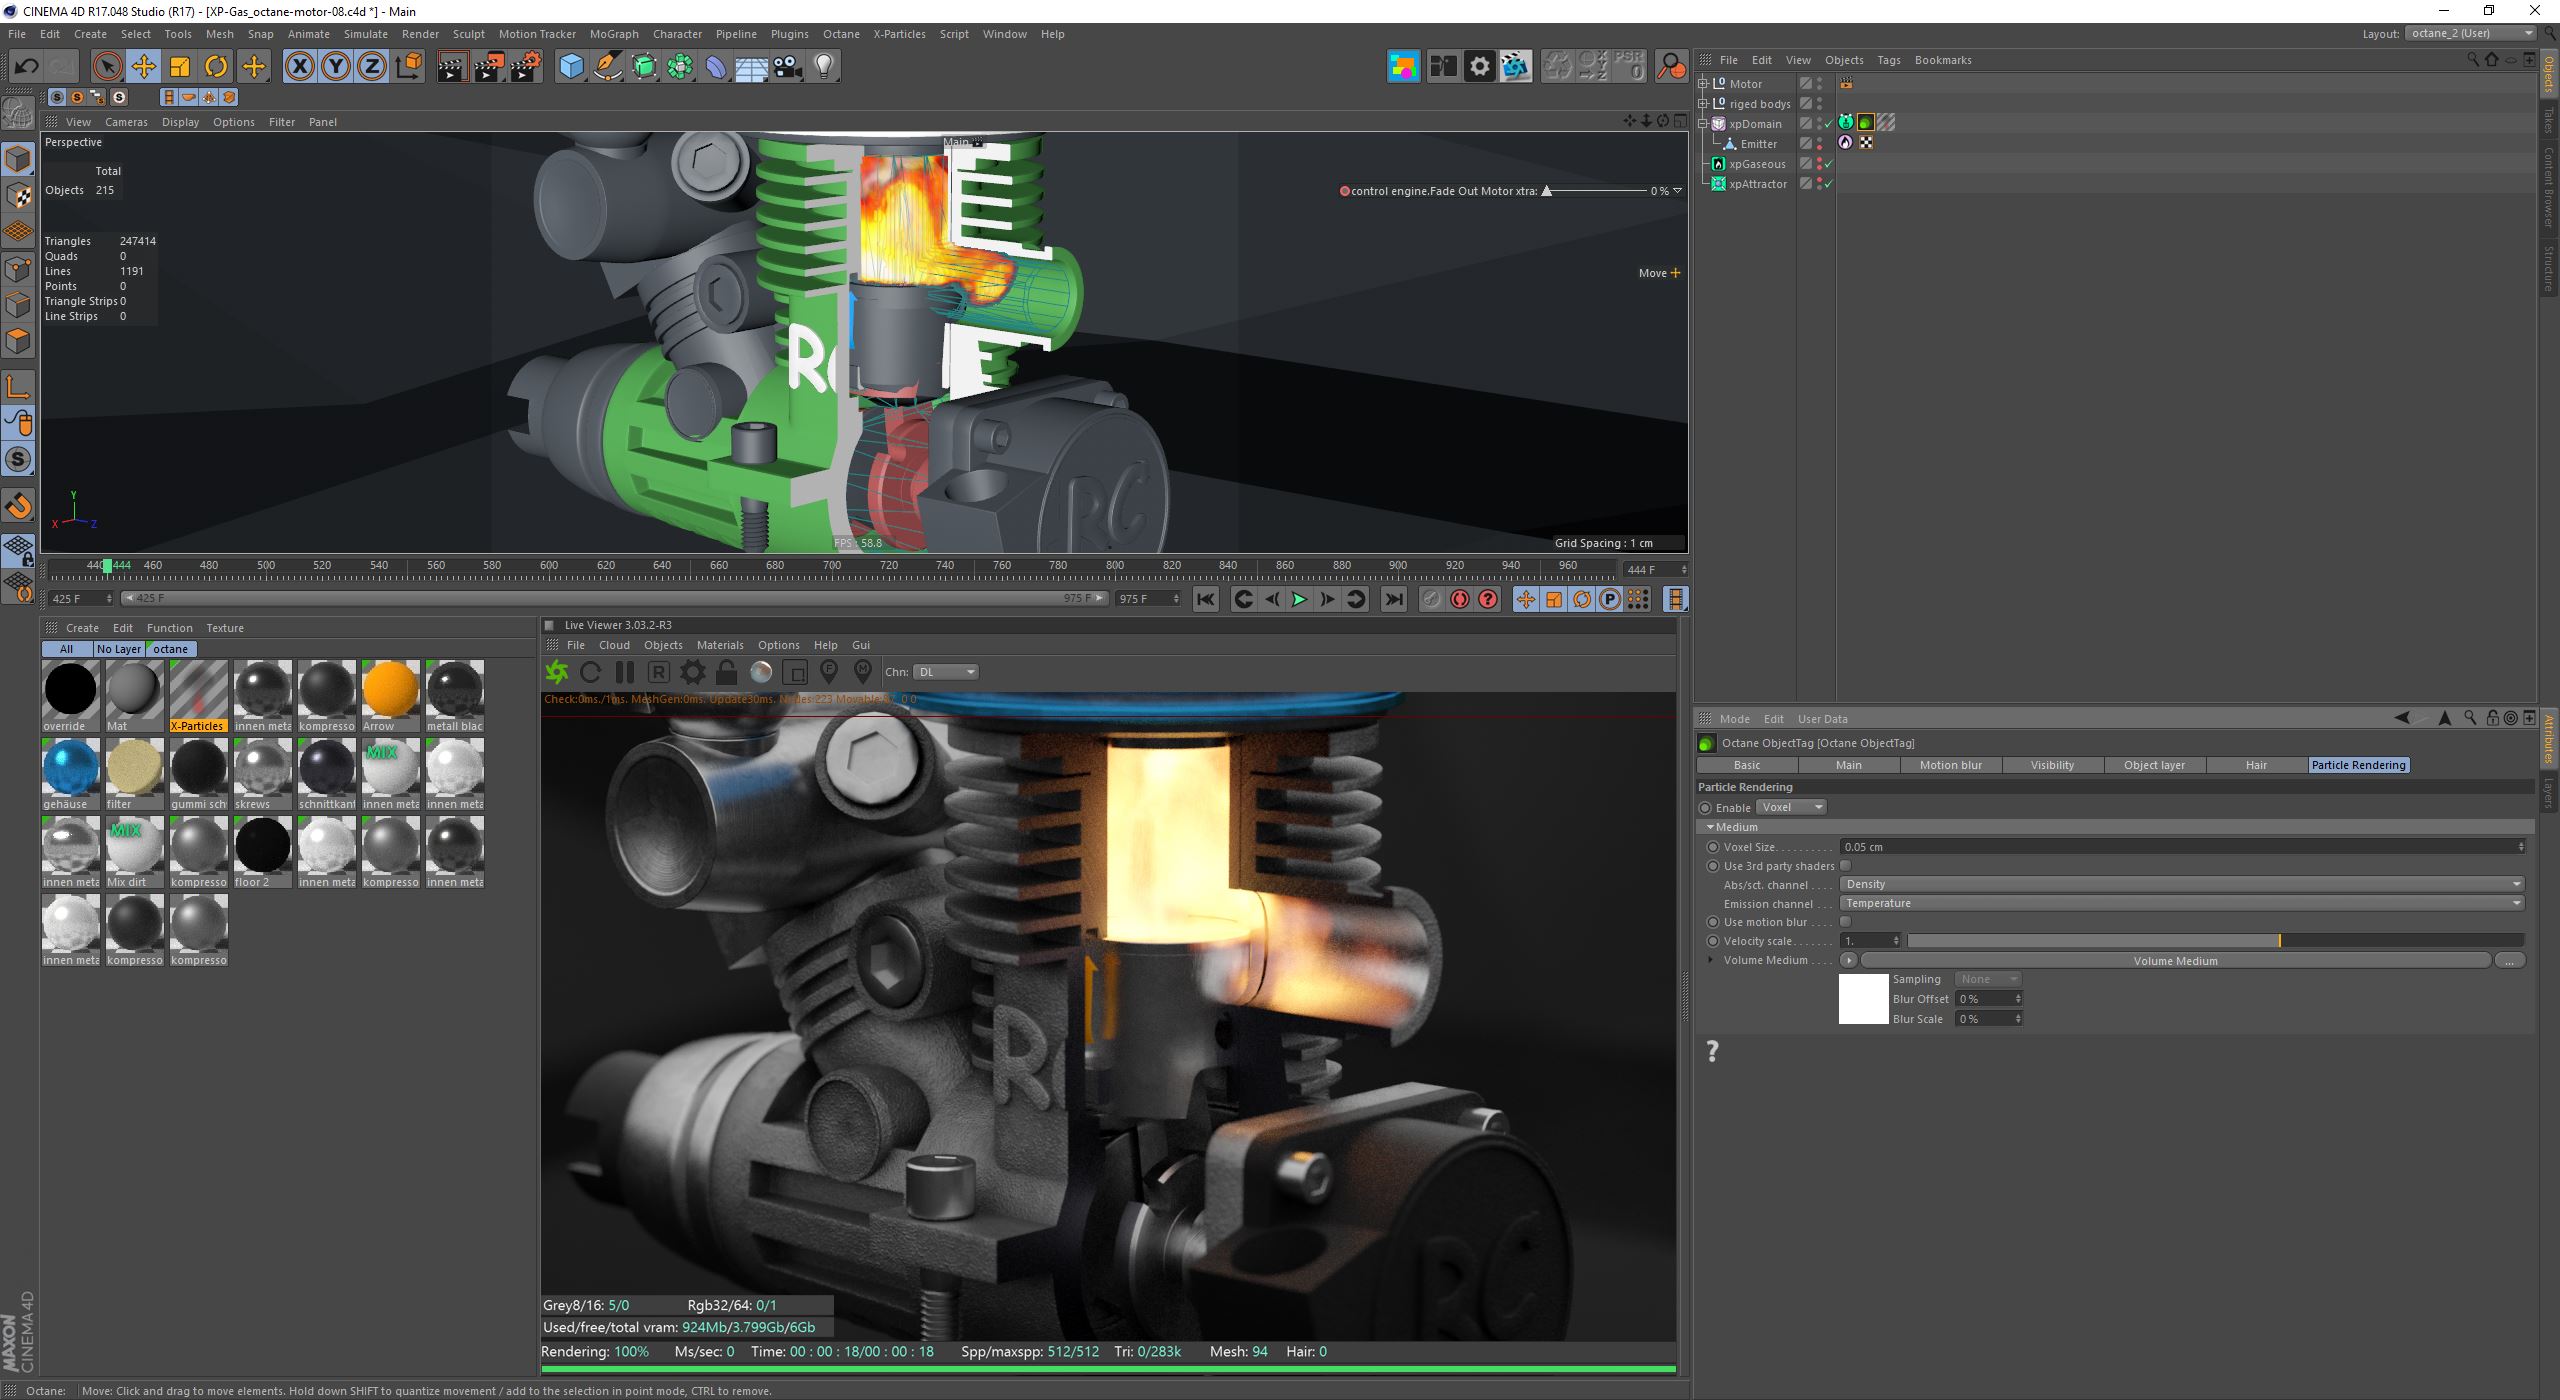Click the Volume Medium button

[x=2175, y=961]
